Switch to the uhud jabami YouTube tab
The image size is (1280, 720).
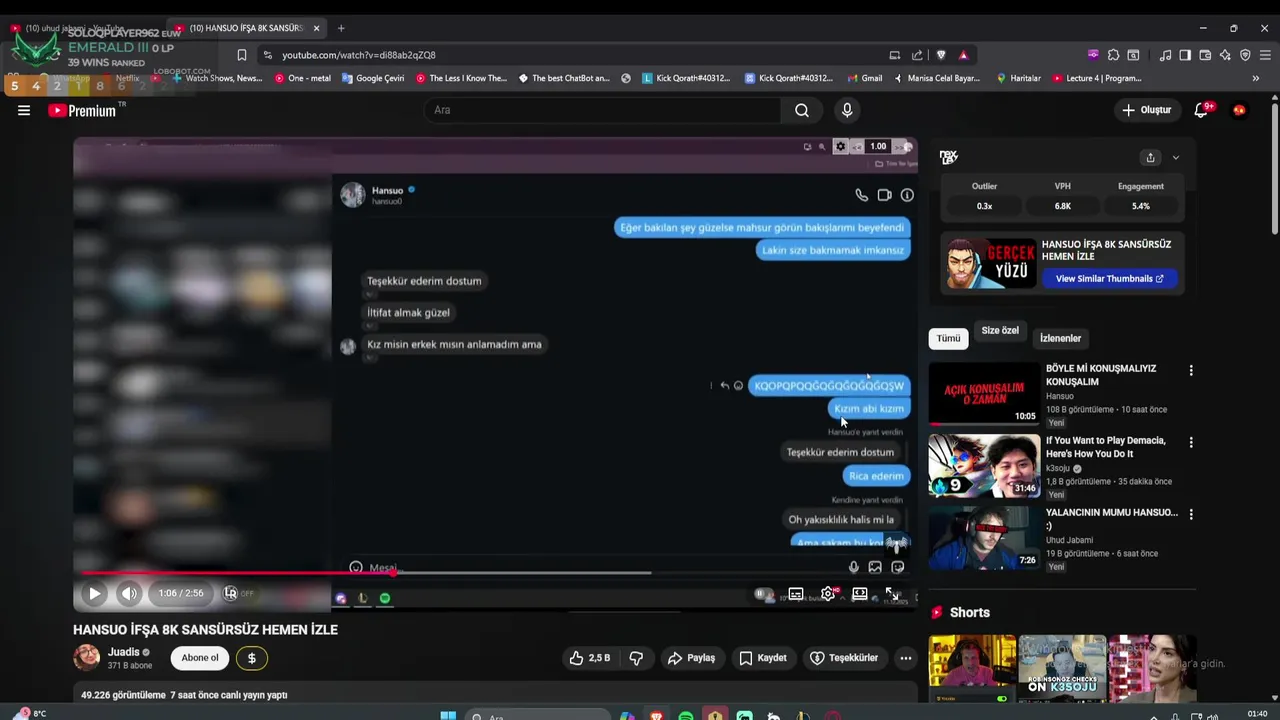(85, 28)
